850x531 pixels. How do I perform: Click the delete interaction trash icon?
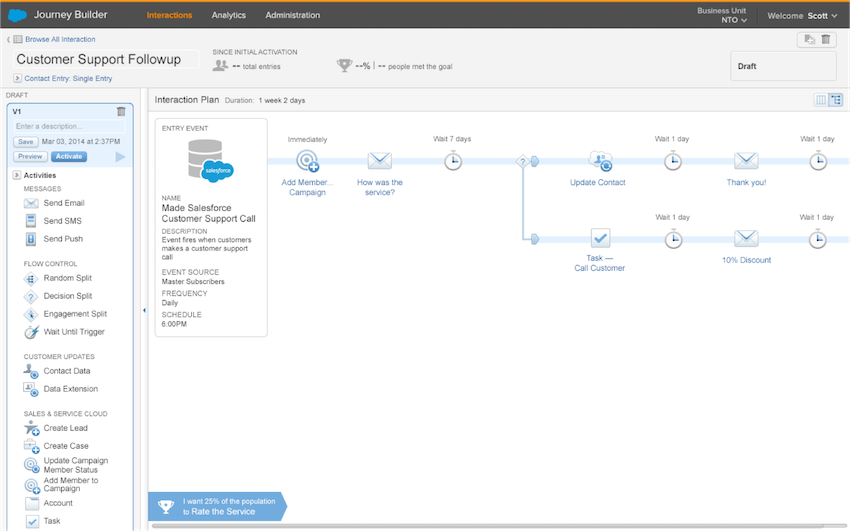click(x=826, y=39)
